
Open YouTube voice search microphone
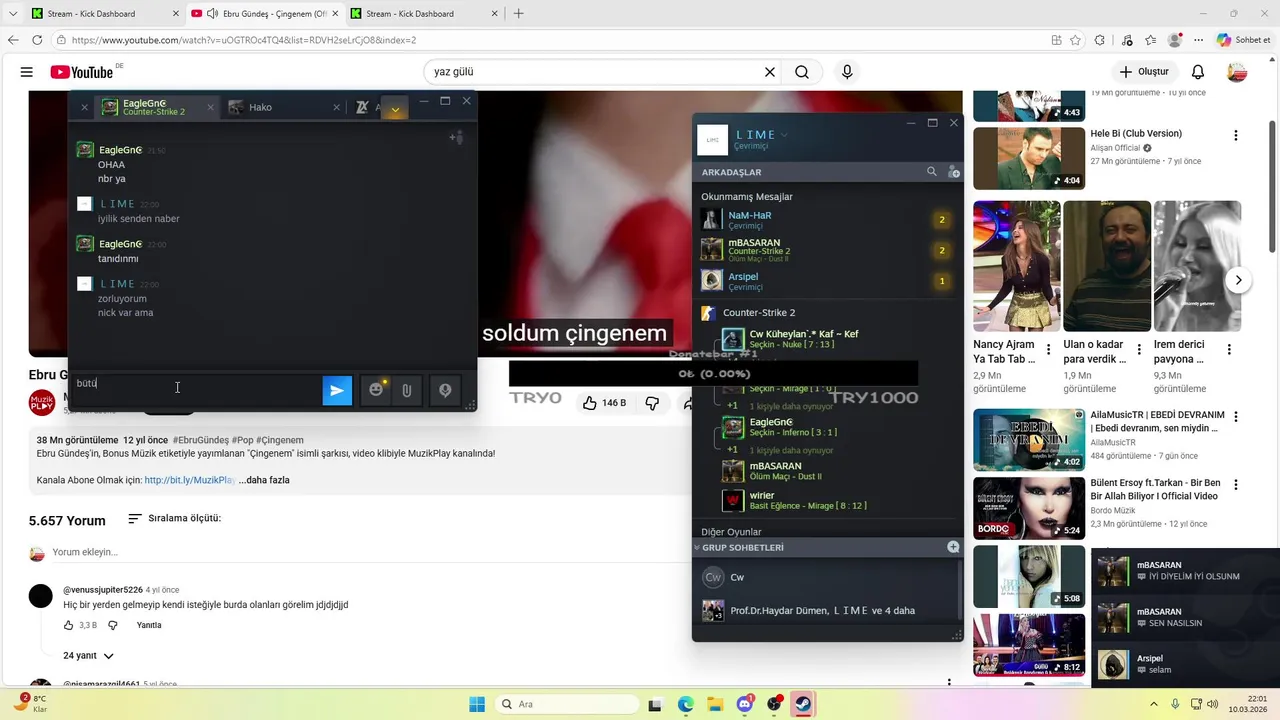[x=847, y=72]
